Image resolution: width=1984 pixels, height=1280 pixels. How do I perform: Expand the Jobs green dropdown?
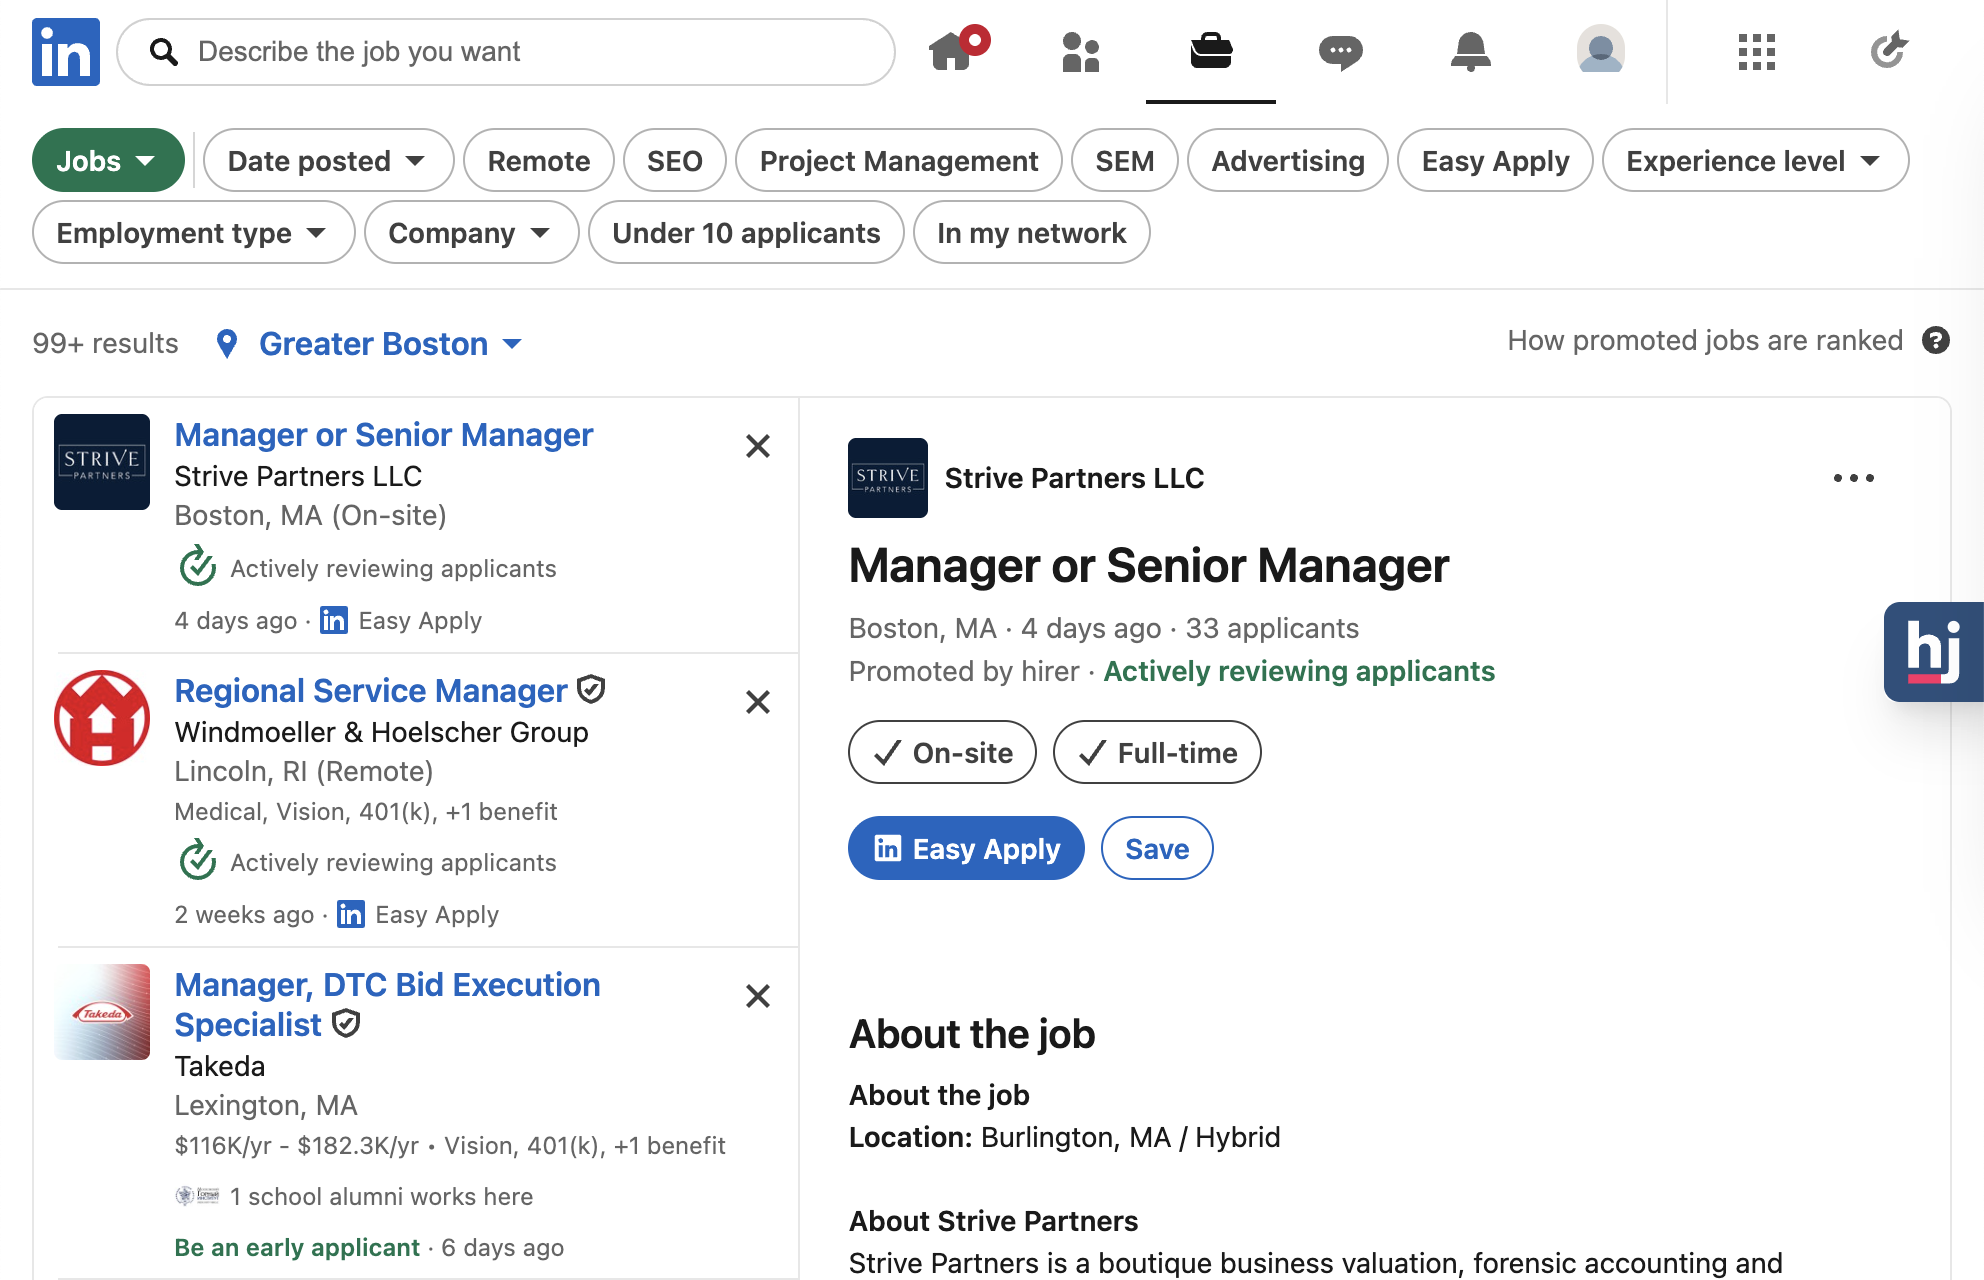[108, 160]
